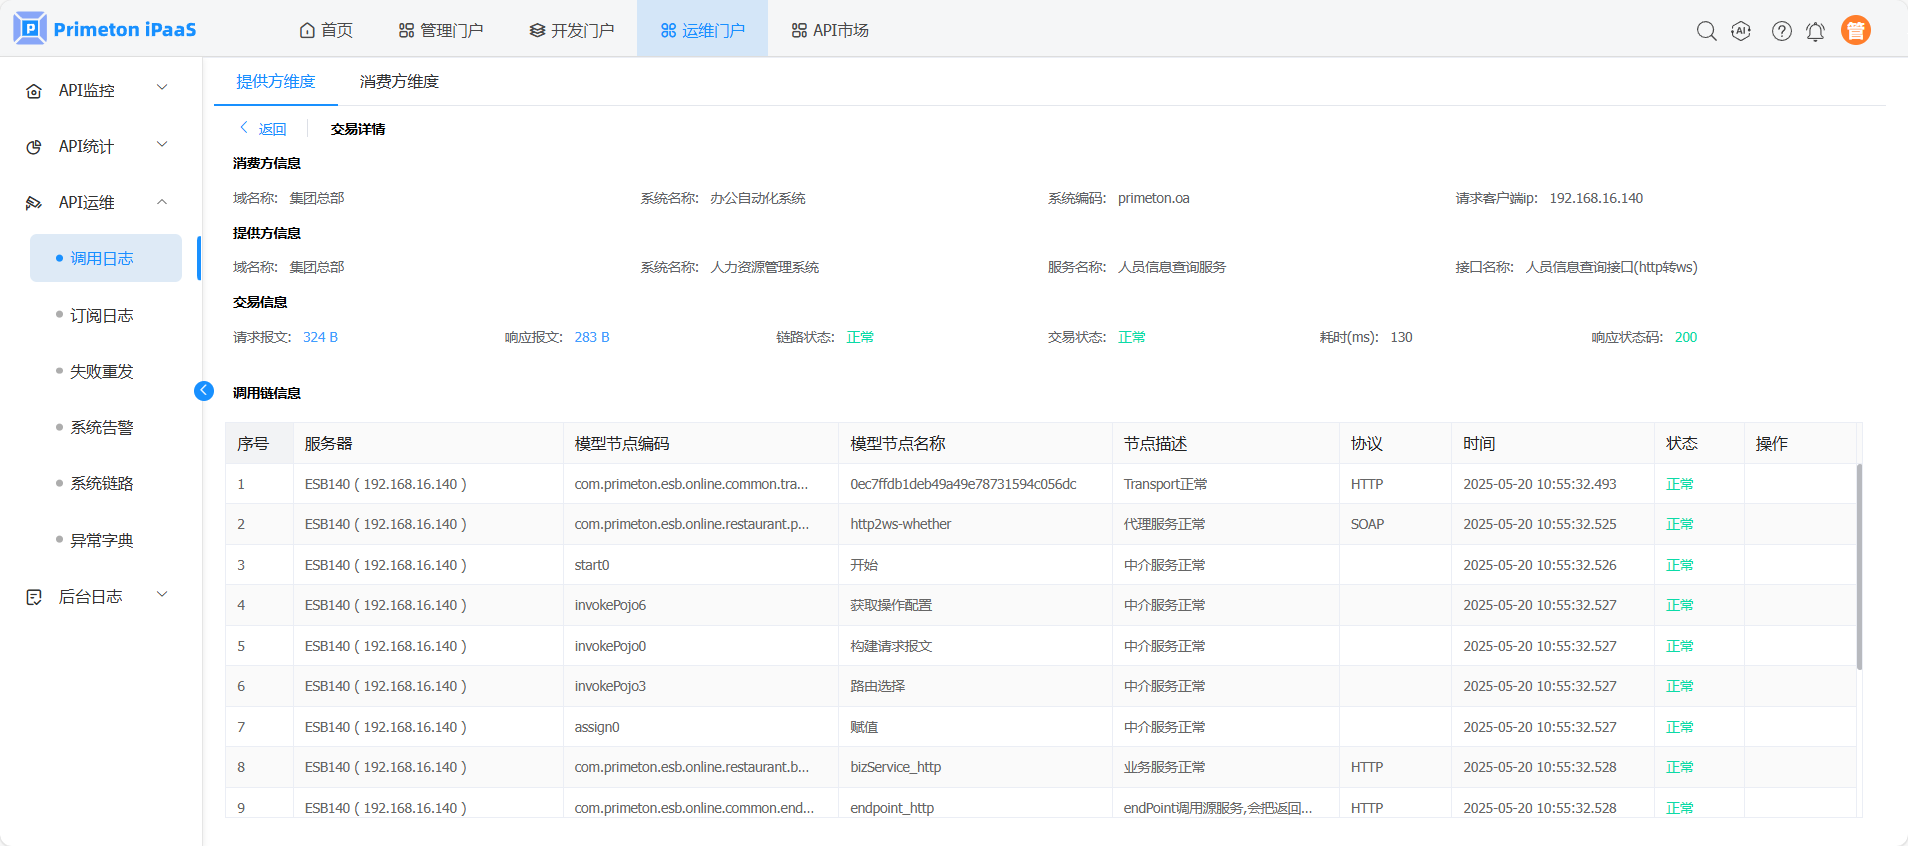Open the notifications bell

1815,31
